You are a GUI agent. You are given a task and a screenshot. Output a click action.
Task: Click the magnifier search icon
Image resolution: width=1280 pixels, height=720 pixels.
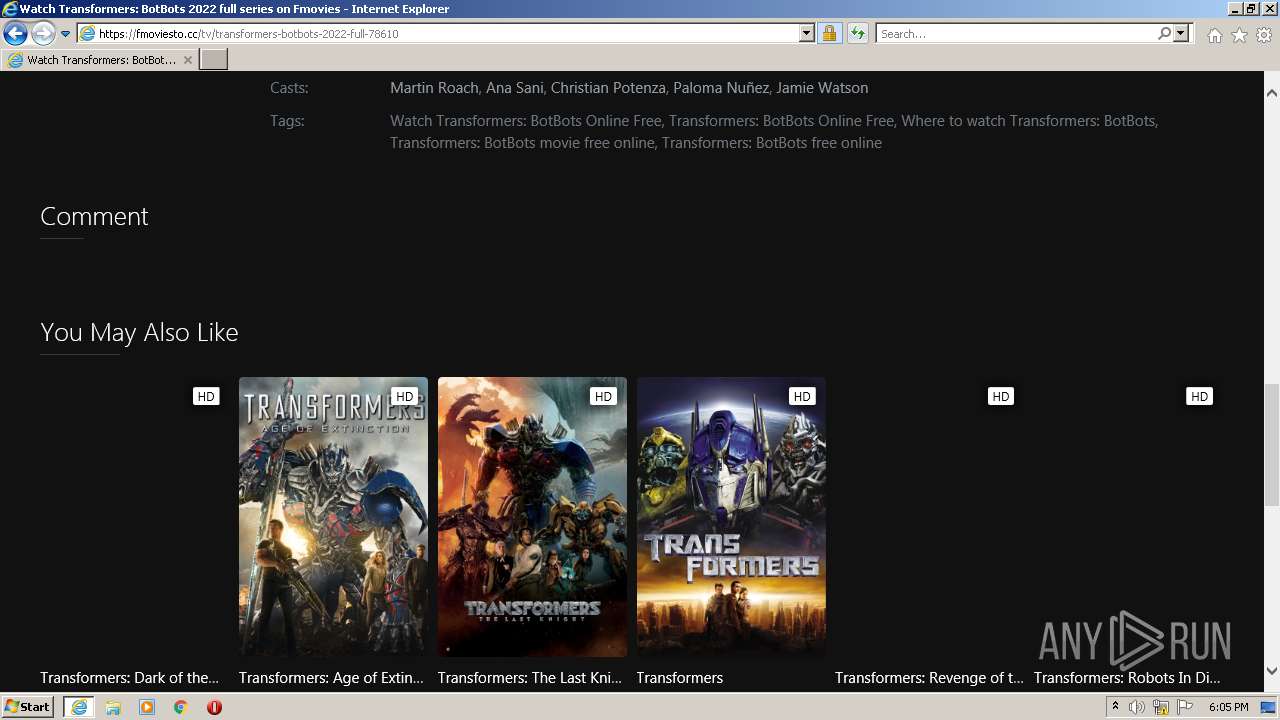pyautogui.click(x=1164, y=34)
